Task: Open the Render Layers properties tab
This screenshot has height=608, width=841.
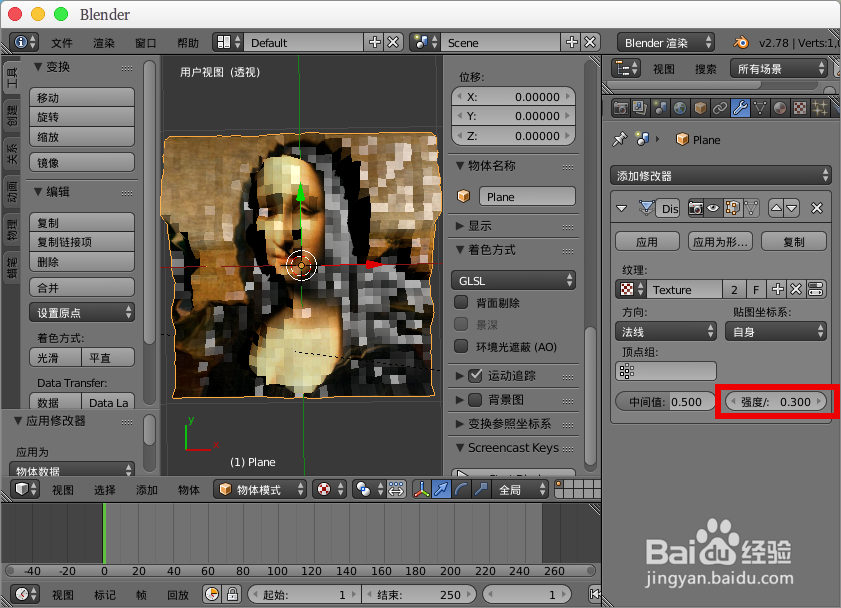Action: (640, 108)
